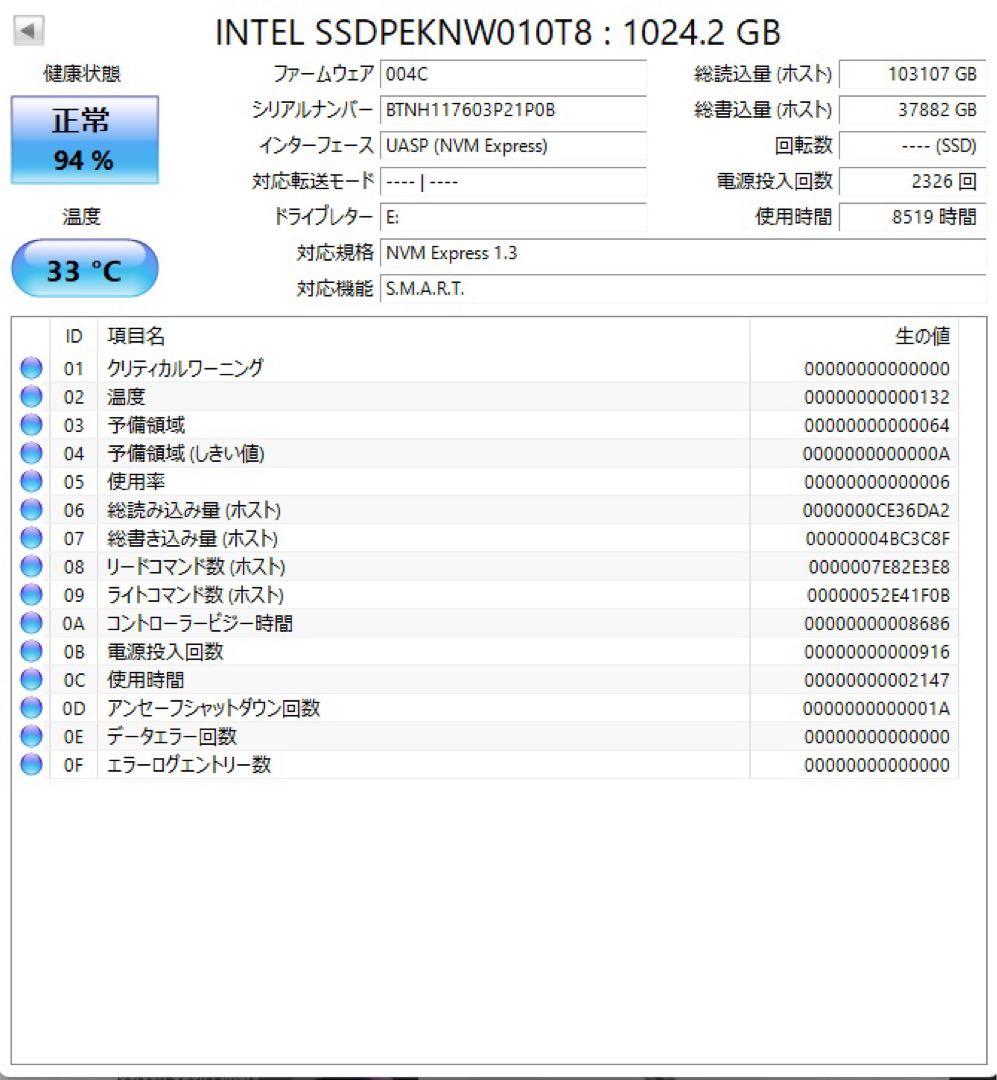Click the 健康状態 label
This screenshot has width=997, height=1080.
pyautogui.click(x=82, y=74)
